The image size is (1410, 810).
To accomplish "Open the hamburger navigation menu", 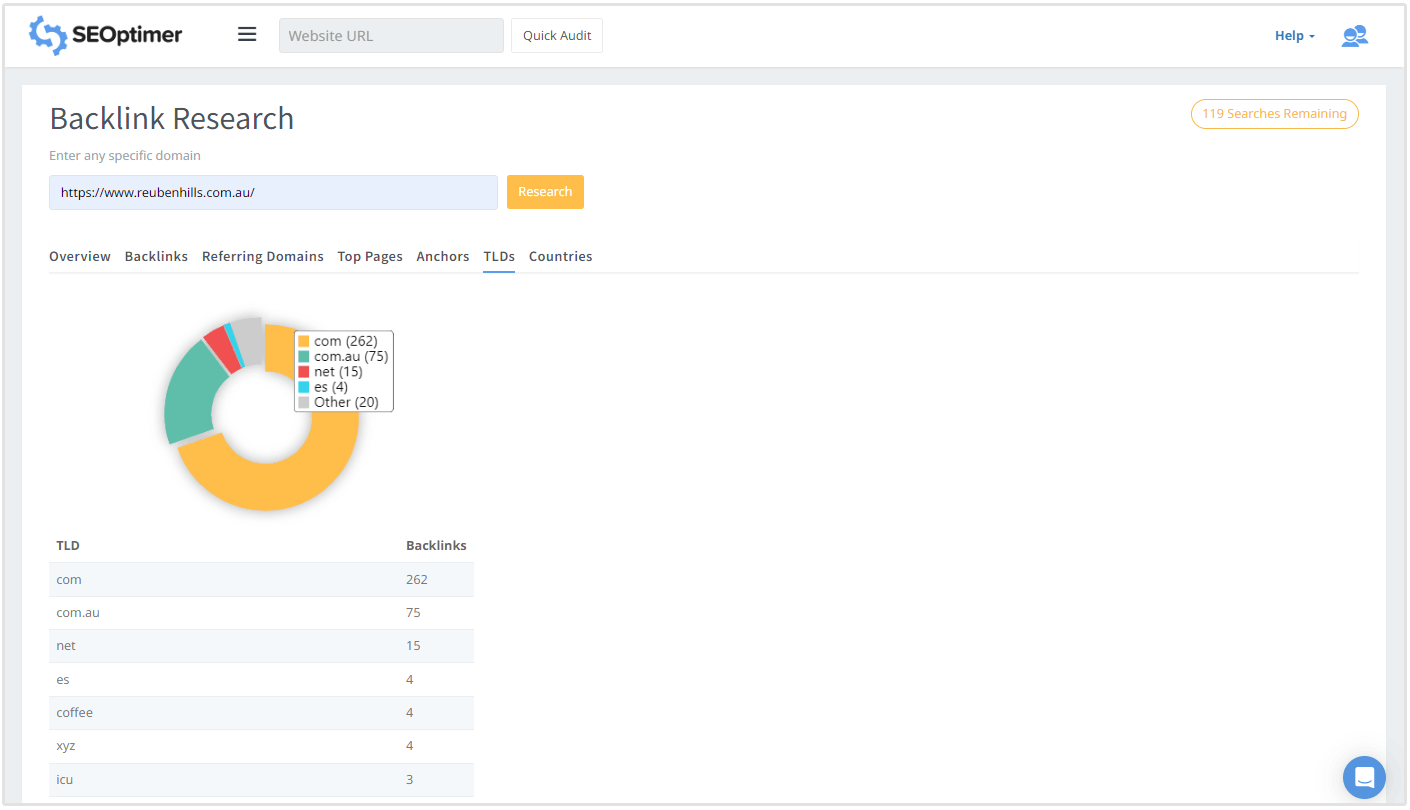I will [247, 35].
